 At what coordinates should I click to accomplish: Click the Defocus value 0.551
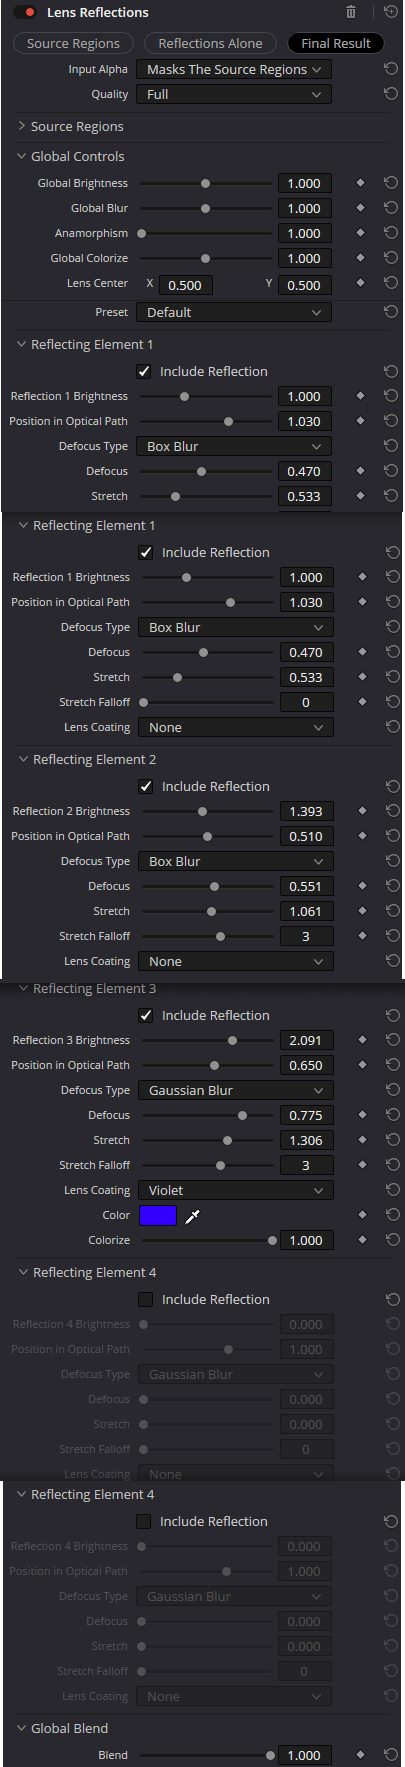tap(306, 886)
